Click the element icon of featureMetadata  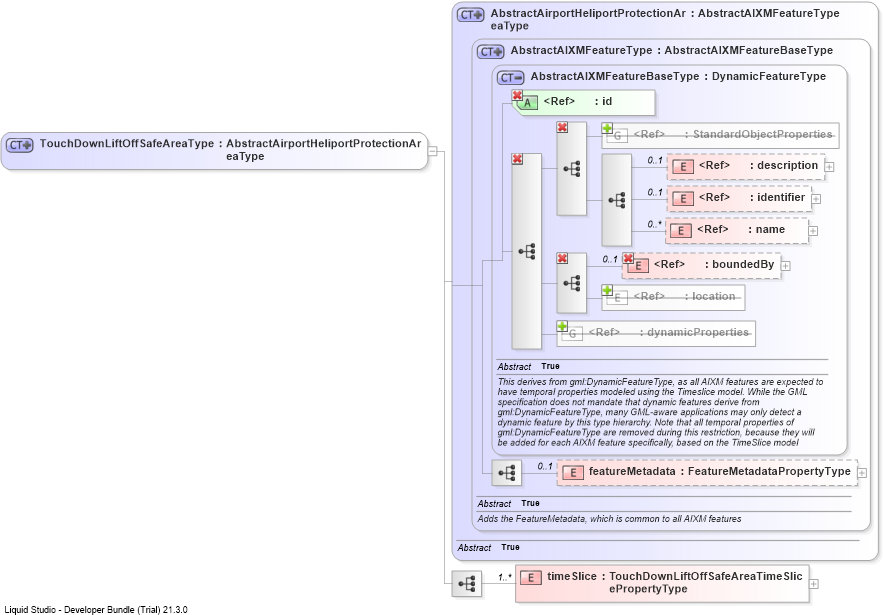tap(573, 473)
